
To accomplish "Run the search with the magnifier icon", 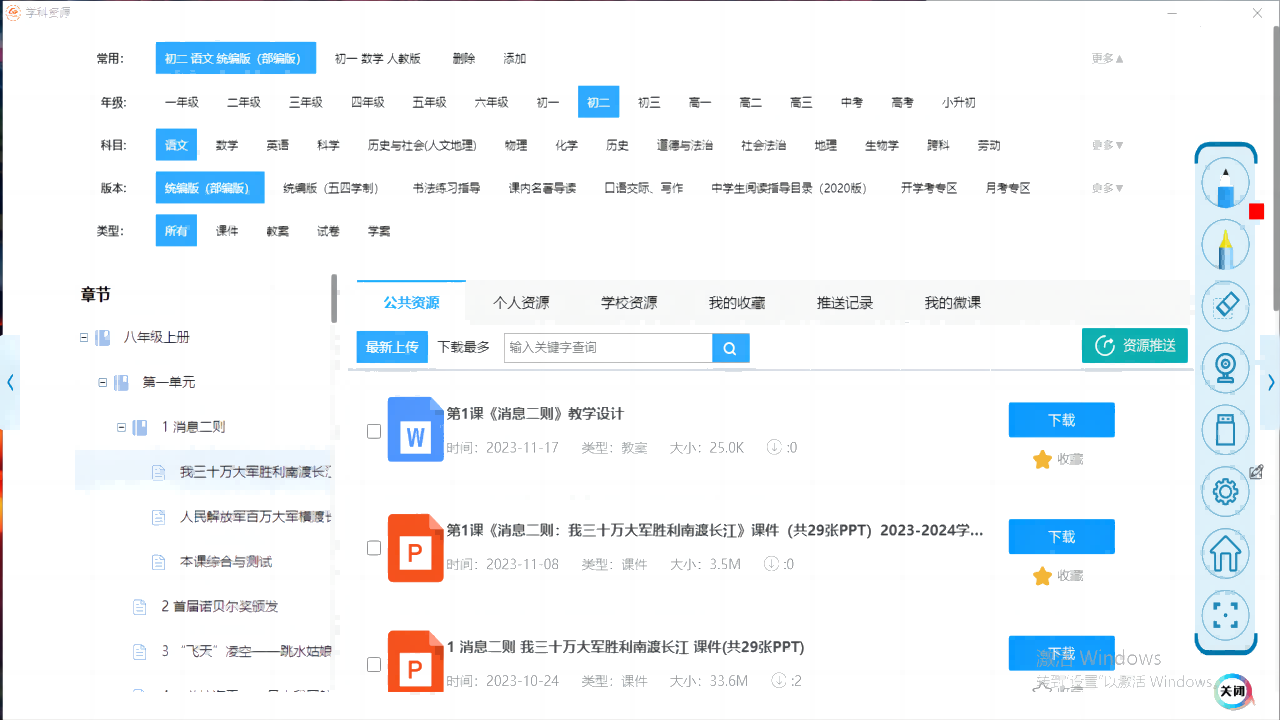I will (x=730, y=348).
